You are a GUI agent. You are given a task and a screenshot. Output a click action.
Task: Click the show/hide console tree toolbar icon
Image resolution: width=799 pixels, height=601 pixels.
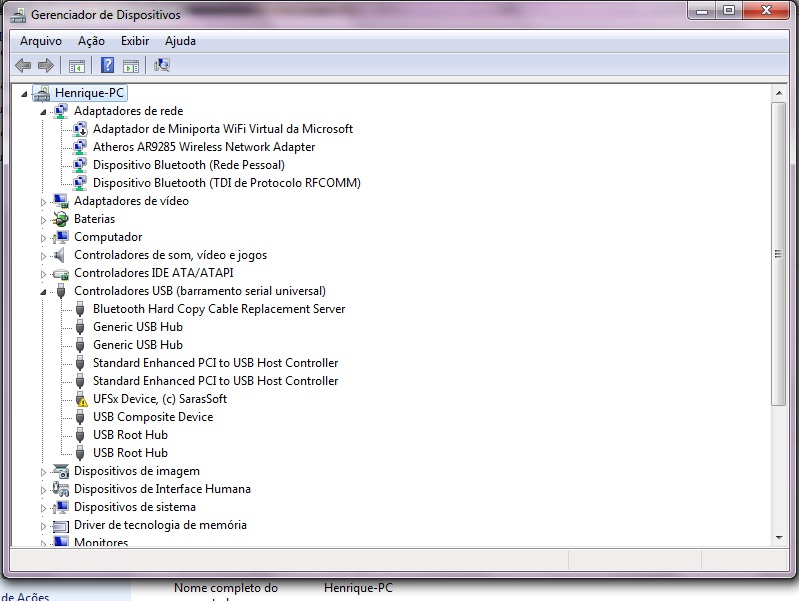click(76, 65)
